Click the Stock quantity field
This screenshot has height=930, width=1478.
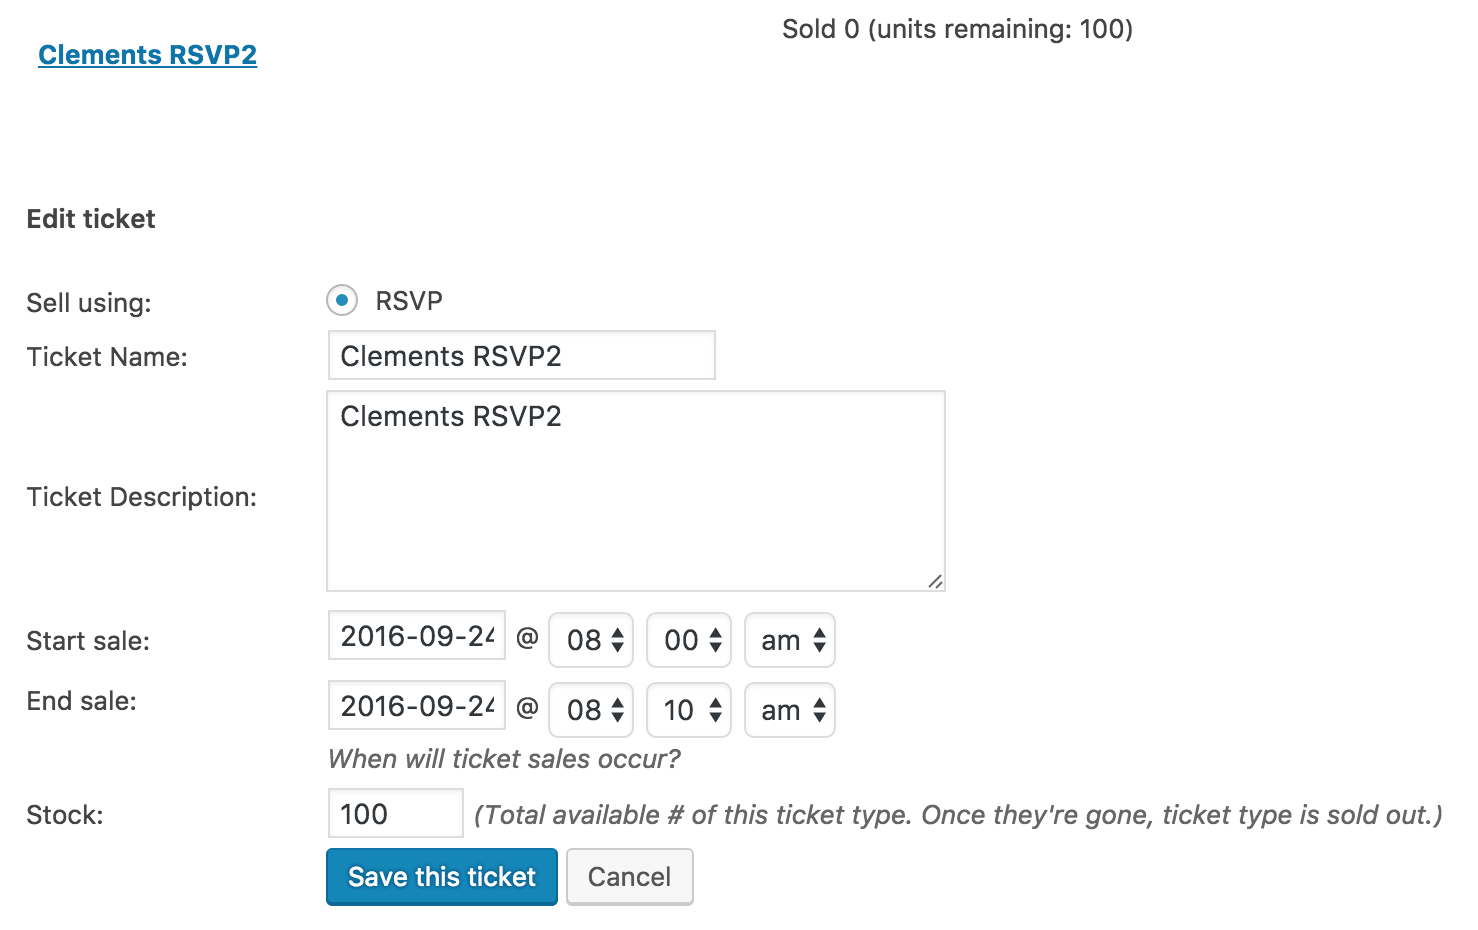pyautogui.click(x=395, y=814)
